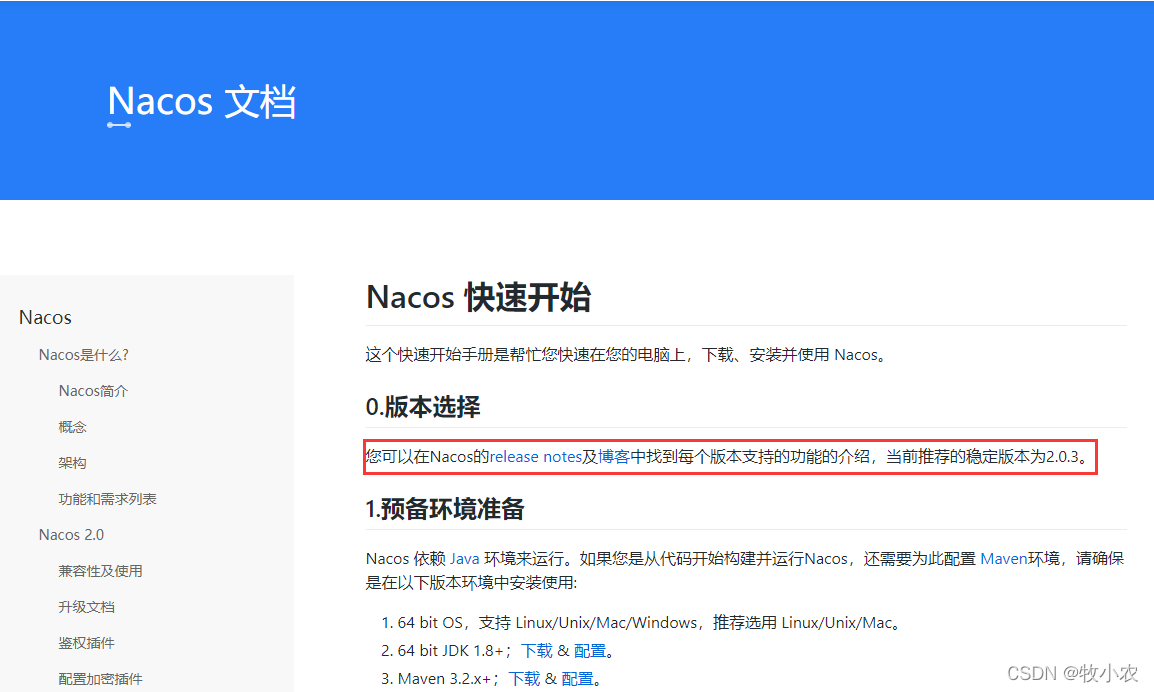
Task: Select 概念 in the sidebar
Action: click(x=72, y=427)
